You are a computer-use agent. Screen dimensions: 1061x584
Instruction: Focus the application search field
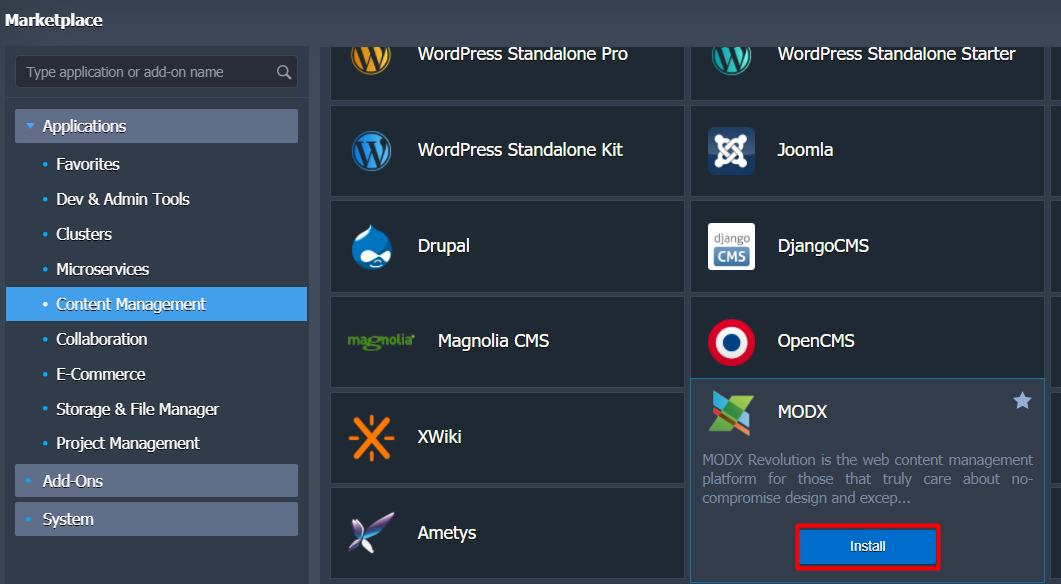[x=156, y=72]
